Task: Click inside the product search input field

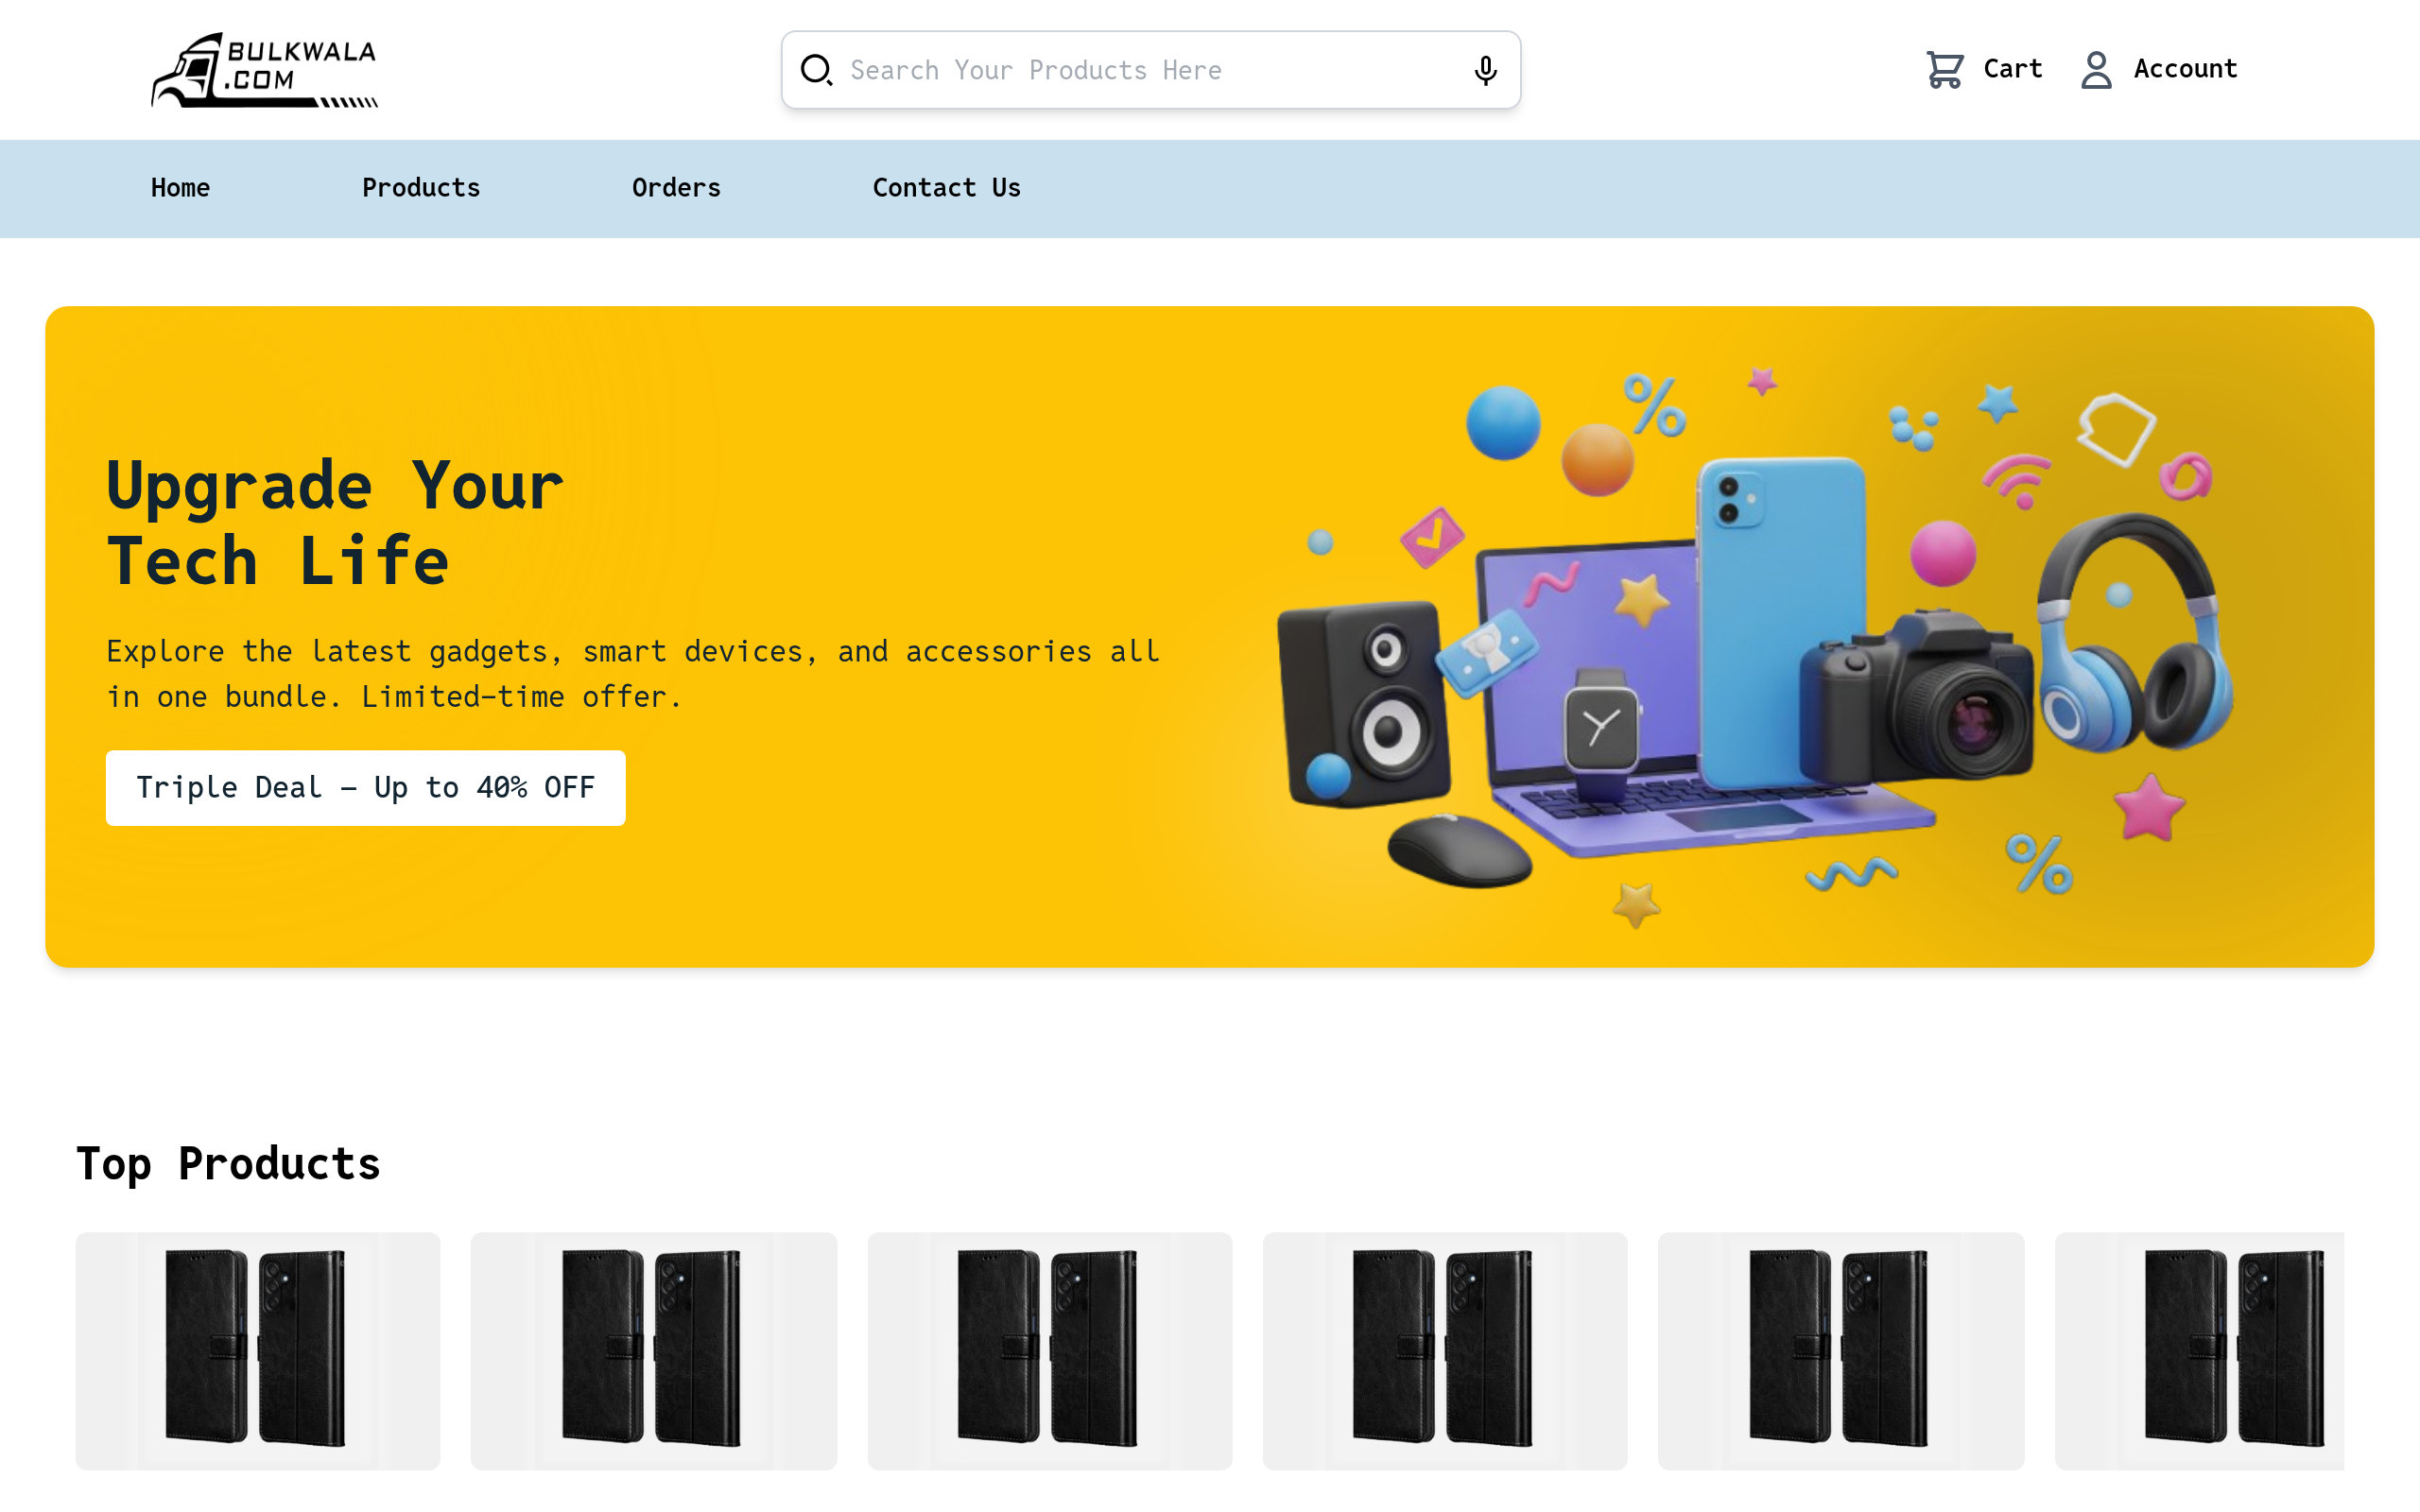Action: pos(1100,70)
